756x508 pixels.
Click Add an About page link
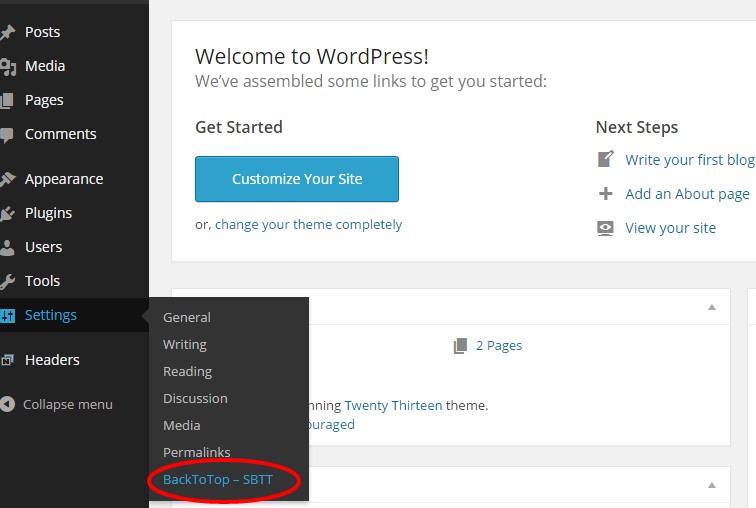[x=688, y=194]
